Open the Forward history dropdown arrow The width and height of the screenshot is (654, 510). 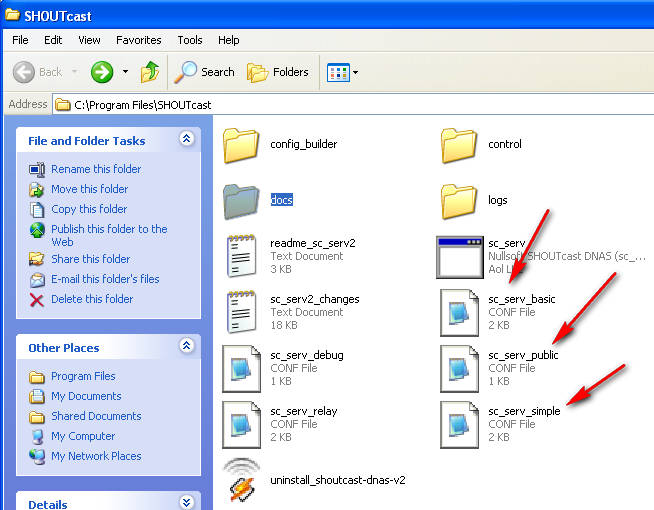pyautogui.click(x=125, y=72)
